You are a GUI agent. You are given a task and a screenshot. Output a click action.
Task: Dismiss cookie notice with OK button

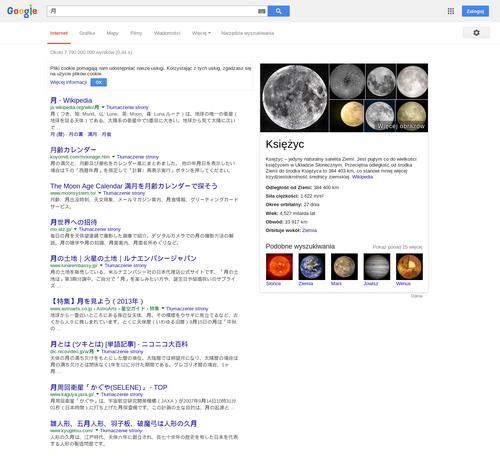(99, 82)
